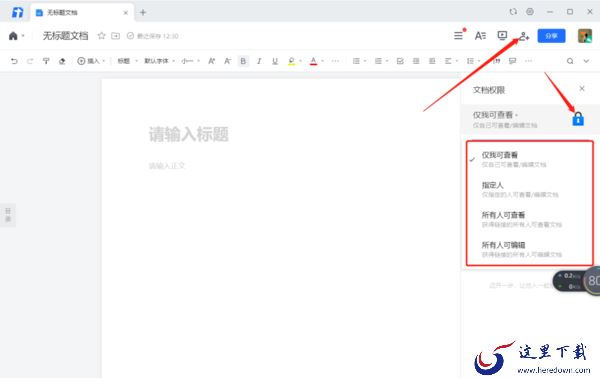This screenshot has height=378, width=600.
Task: Increase font size with A+ icon
Action: pyautogui.click(x=212, y=61)
